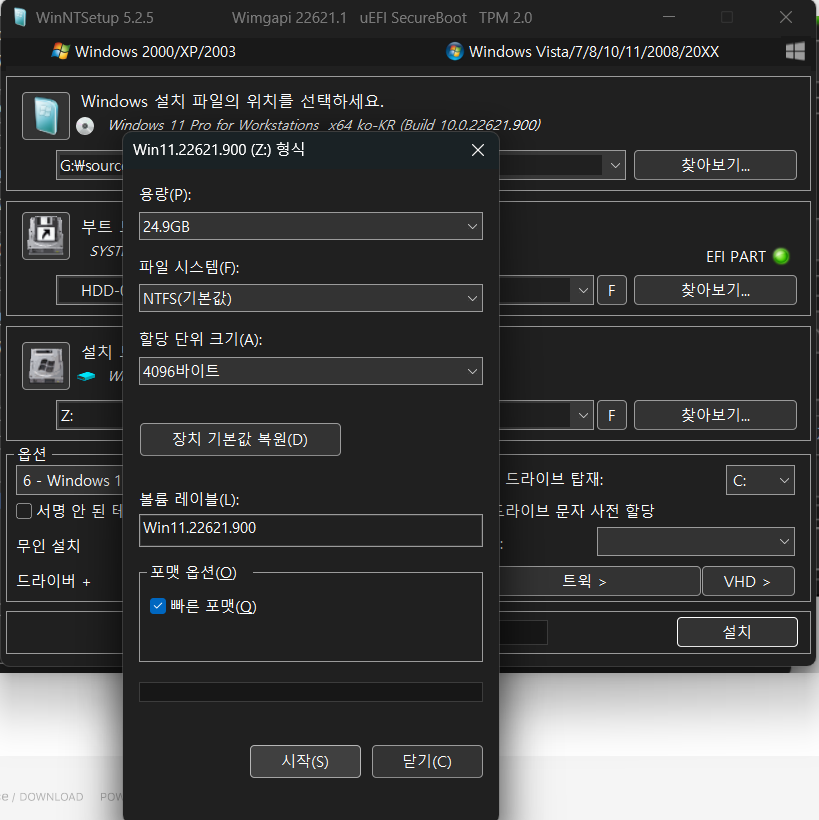
Task: Click the Unattended install (무인 설치) label
Action: (x=49, y=546)
